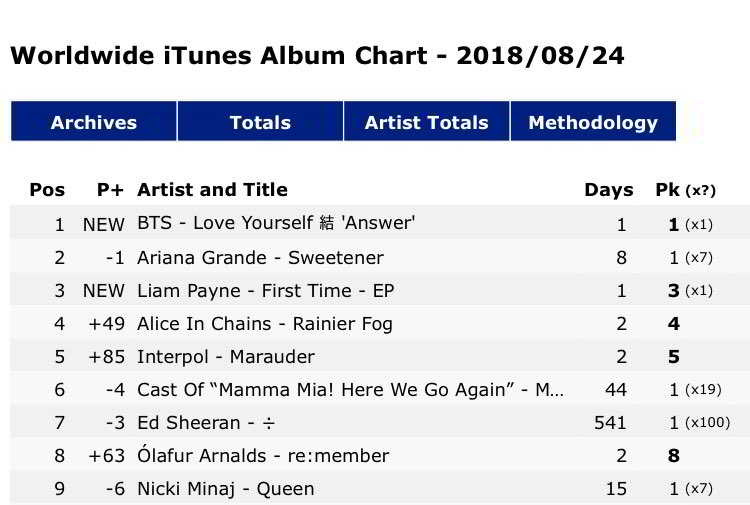Select Liam Payne - First Time - EP
Viewport: 750px width, 505px height.
pyautogui.click(x=265, y=291)
